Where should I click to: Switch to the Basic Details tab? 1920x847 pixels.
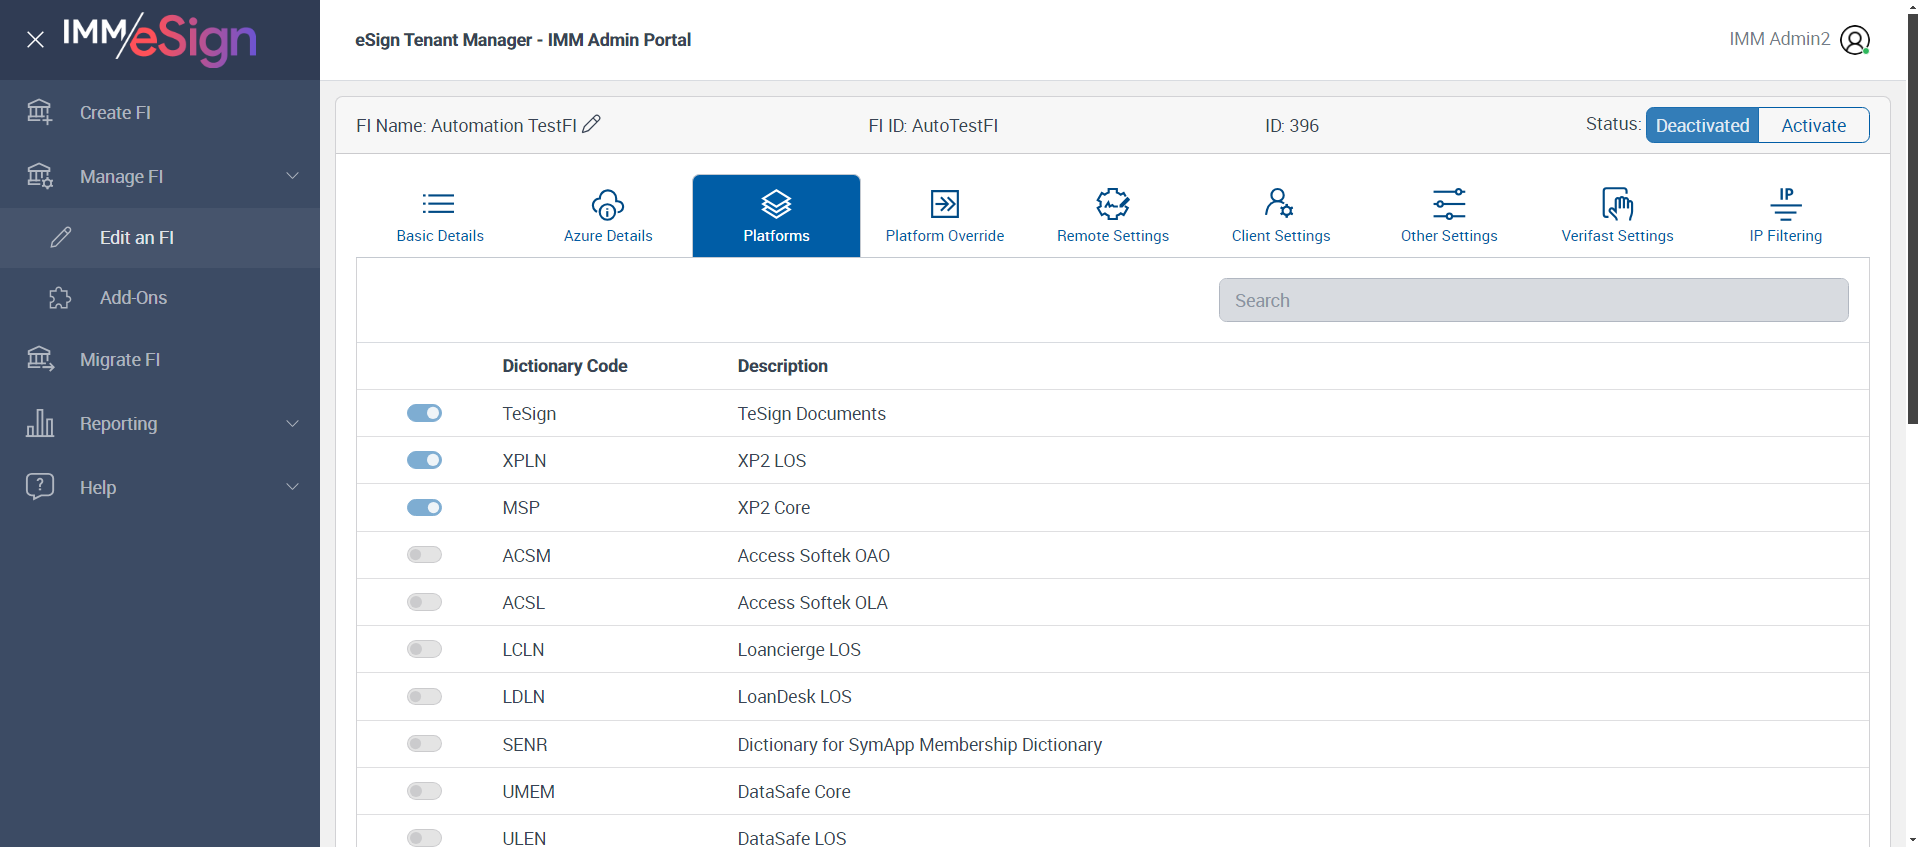[440, 216]
